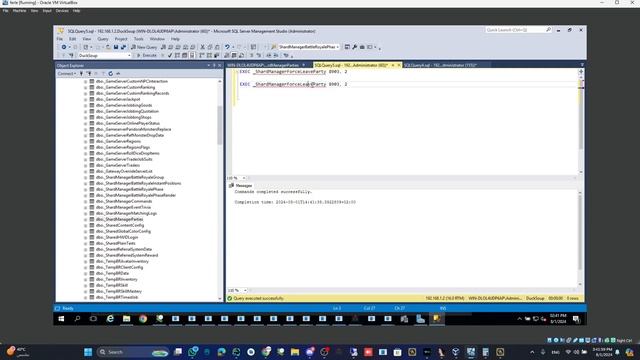This screenshot has width=640, height=360.
Task: Open the Window menu in SSMS
Action: [x=157, y=39]
